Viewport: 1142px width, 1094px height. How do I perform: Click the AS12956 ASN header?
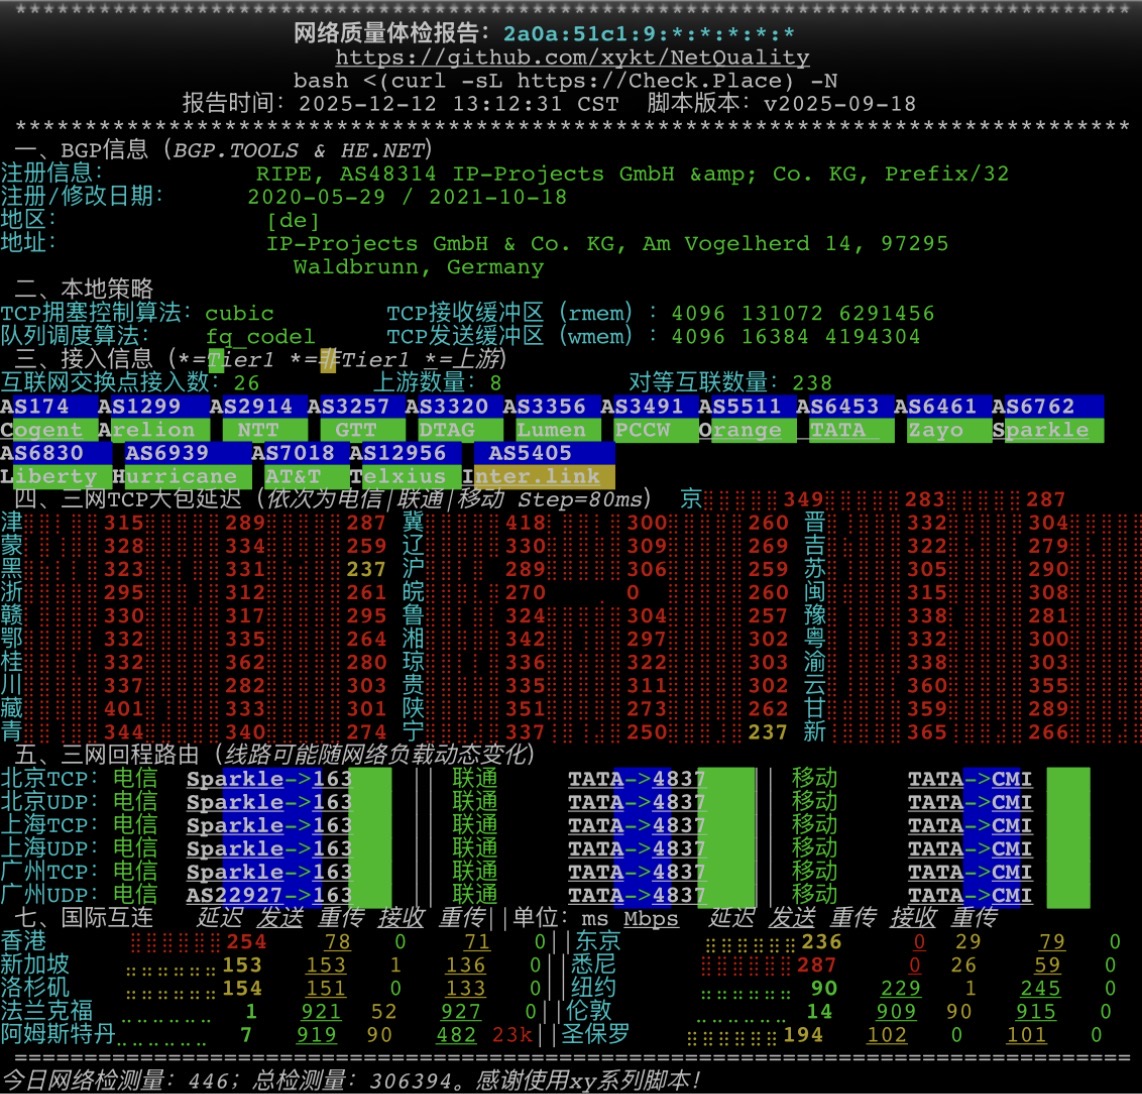point(398,453)
